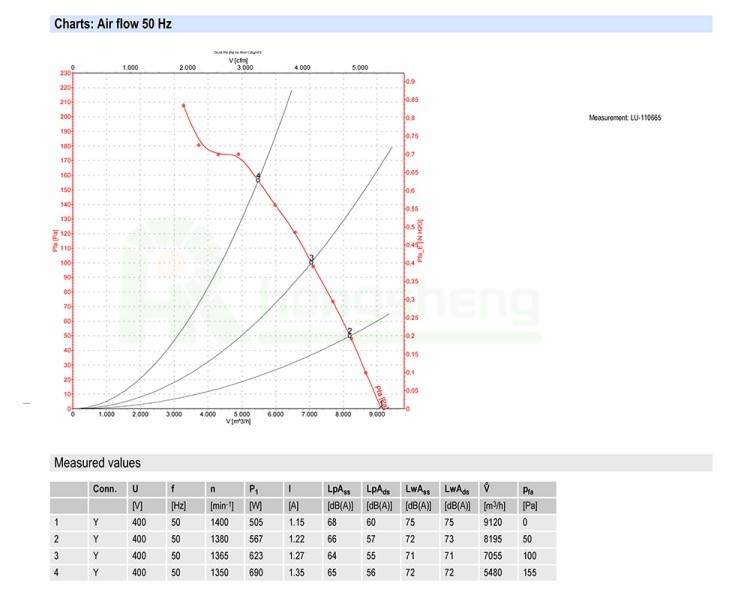Select the 'Measurement: LU-110665' text
750x592 pixels.
[625, 118]
